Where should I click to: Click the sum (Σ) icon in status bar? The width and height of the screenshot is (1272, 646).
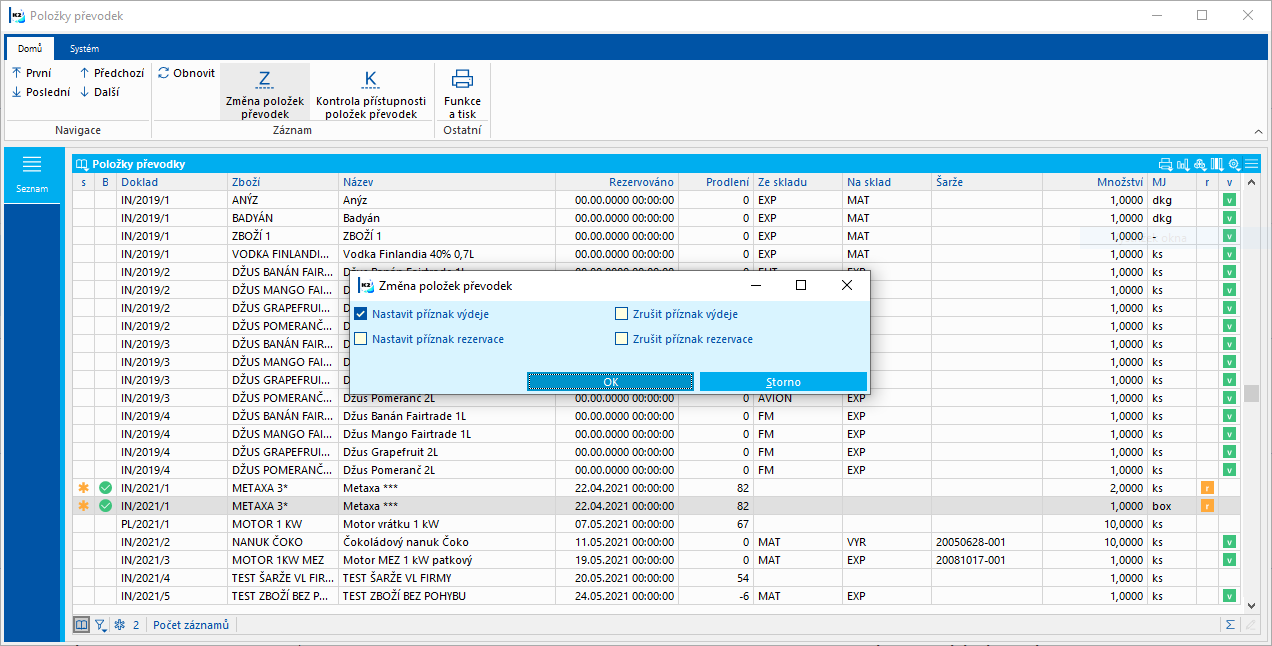1229,625
